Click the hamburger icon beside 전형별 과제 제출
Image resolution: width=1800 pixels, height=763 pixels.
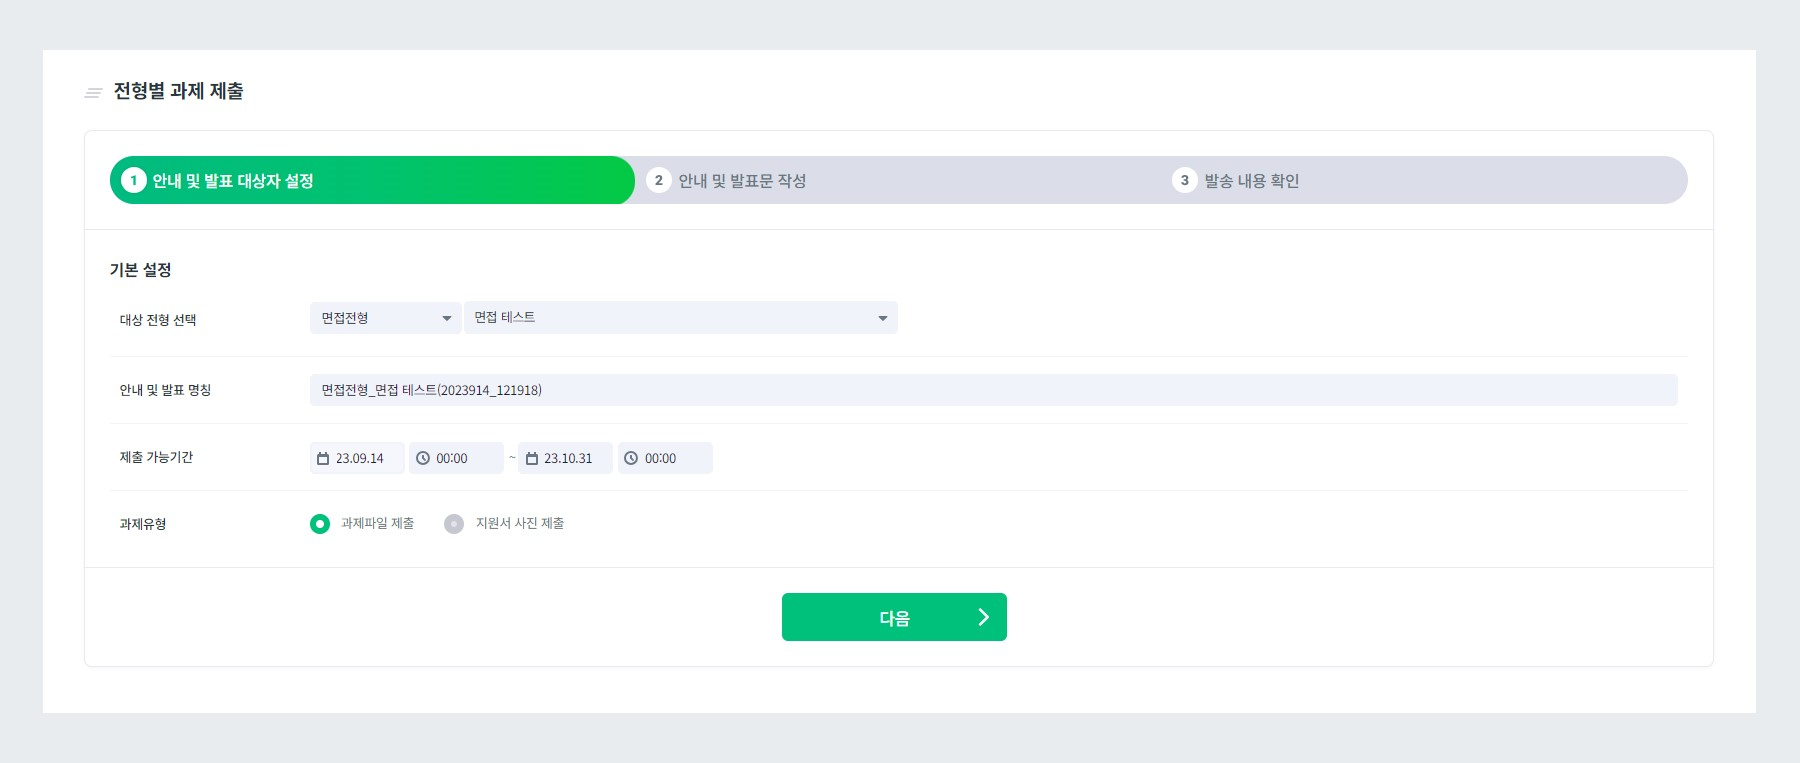[92, 92]
